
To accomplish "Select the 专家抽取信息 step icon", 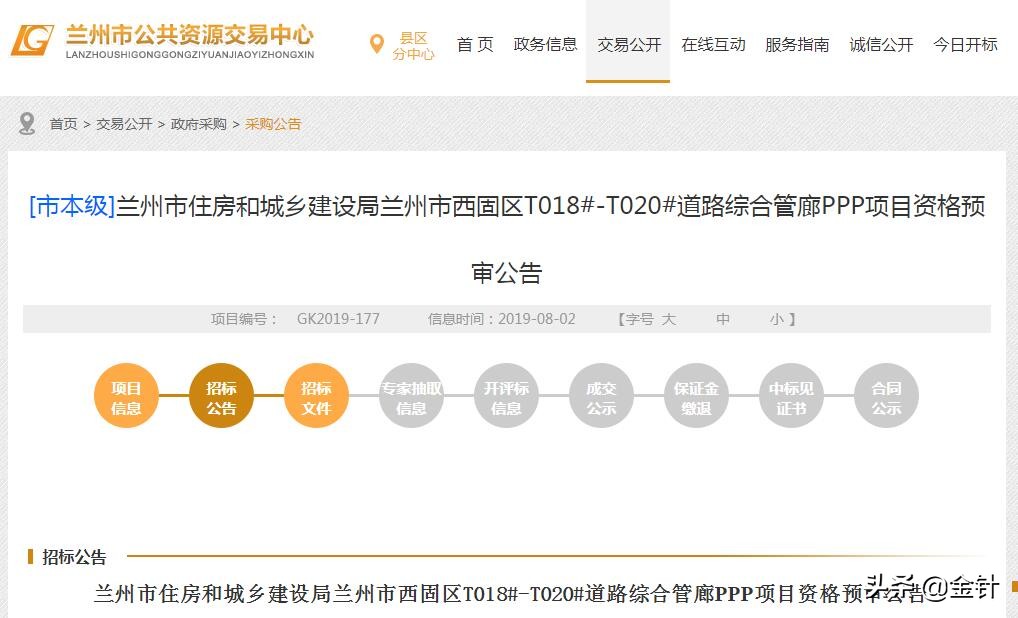I will (411, 395).
